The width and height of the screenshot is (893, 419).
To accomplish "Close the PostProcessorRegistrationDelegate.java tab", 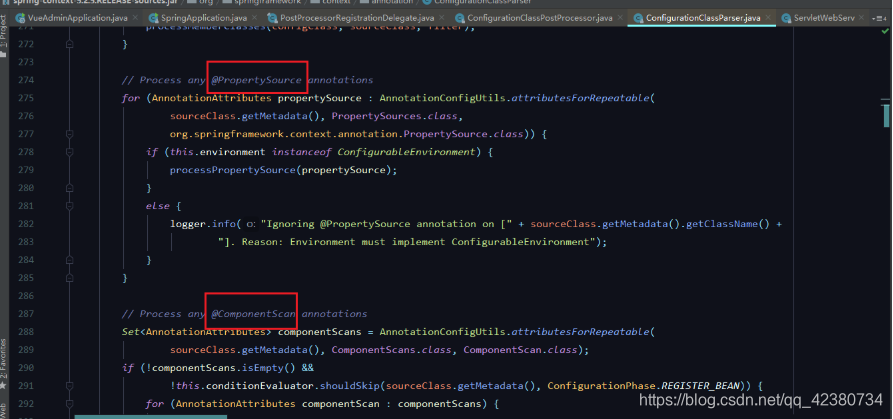I will click(441, 18).
